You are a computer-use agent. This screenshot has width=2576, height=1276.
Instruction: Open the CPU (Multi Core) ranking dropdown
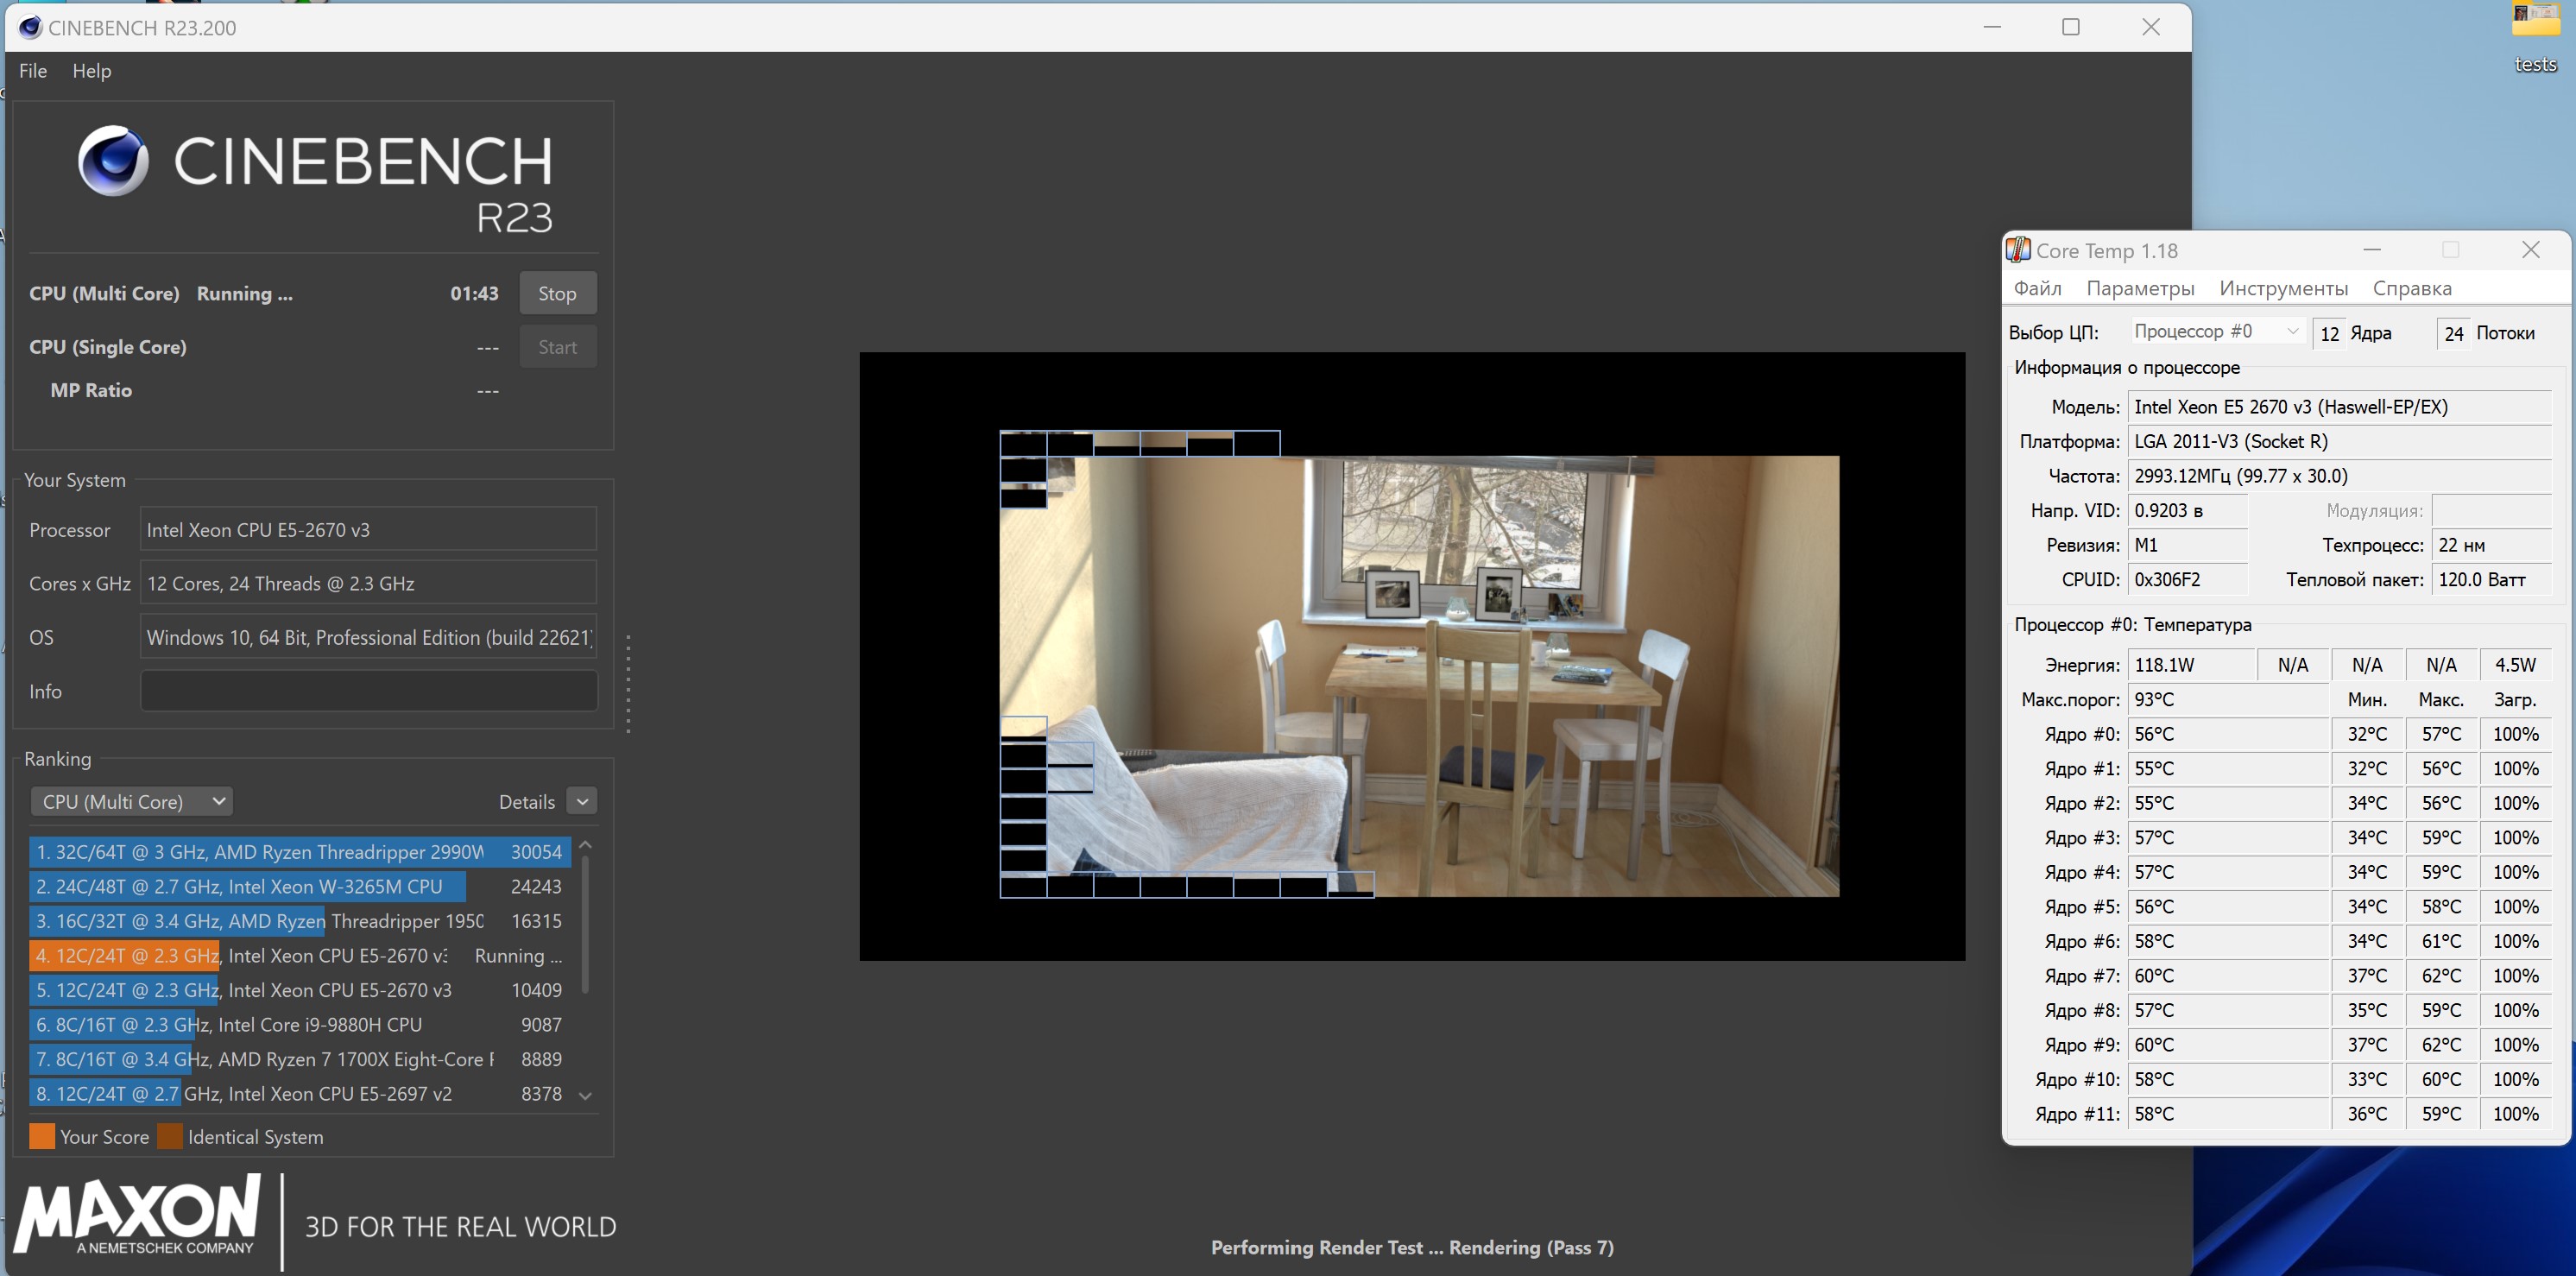132,801
